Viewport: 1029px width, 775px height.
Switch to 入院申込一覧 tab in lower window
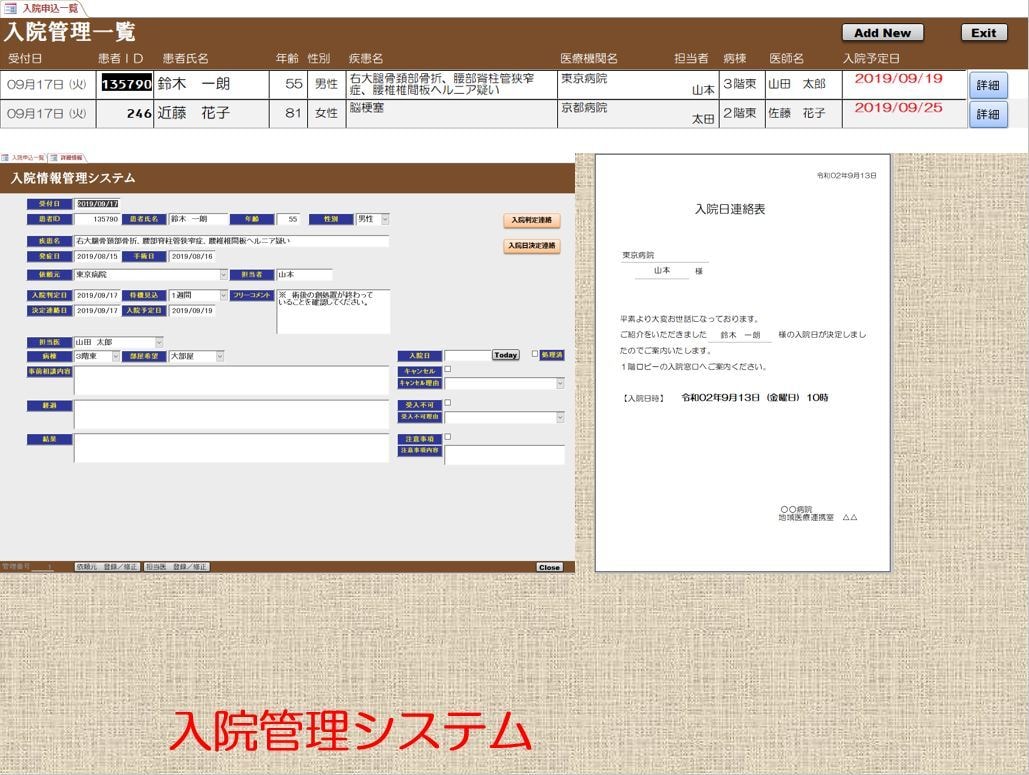23,157
